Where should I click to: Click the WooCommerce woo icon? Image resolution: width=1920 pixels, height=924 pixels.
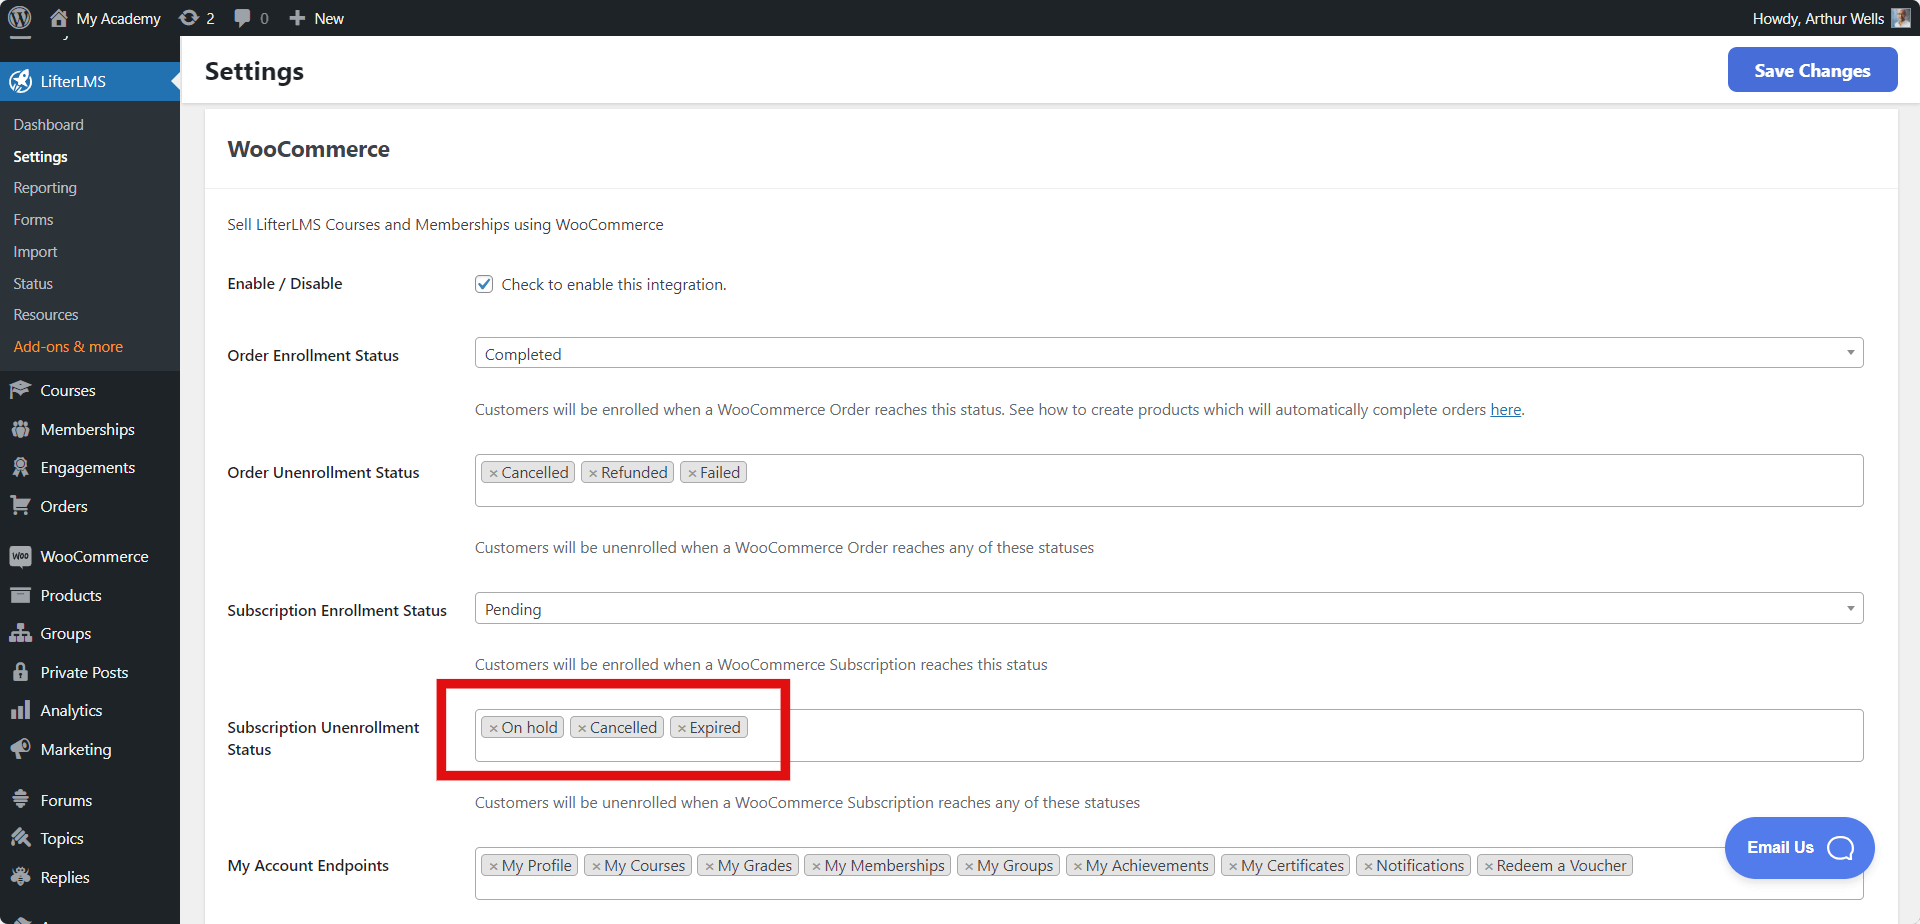(x=20, y=556)
